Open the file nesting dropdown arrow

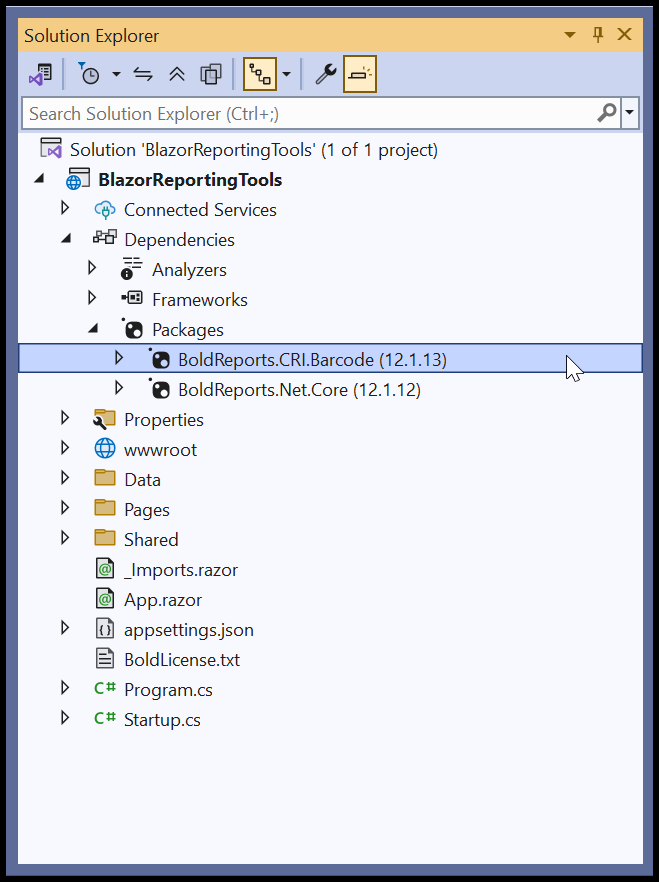[286, 74]
